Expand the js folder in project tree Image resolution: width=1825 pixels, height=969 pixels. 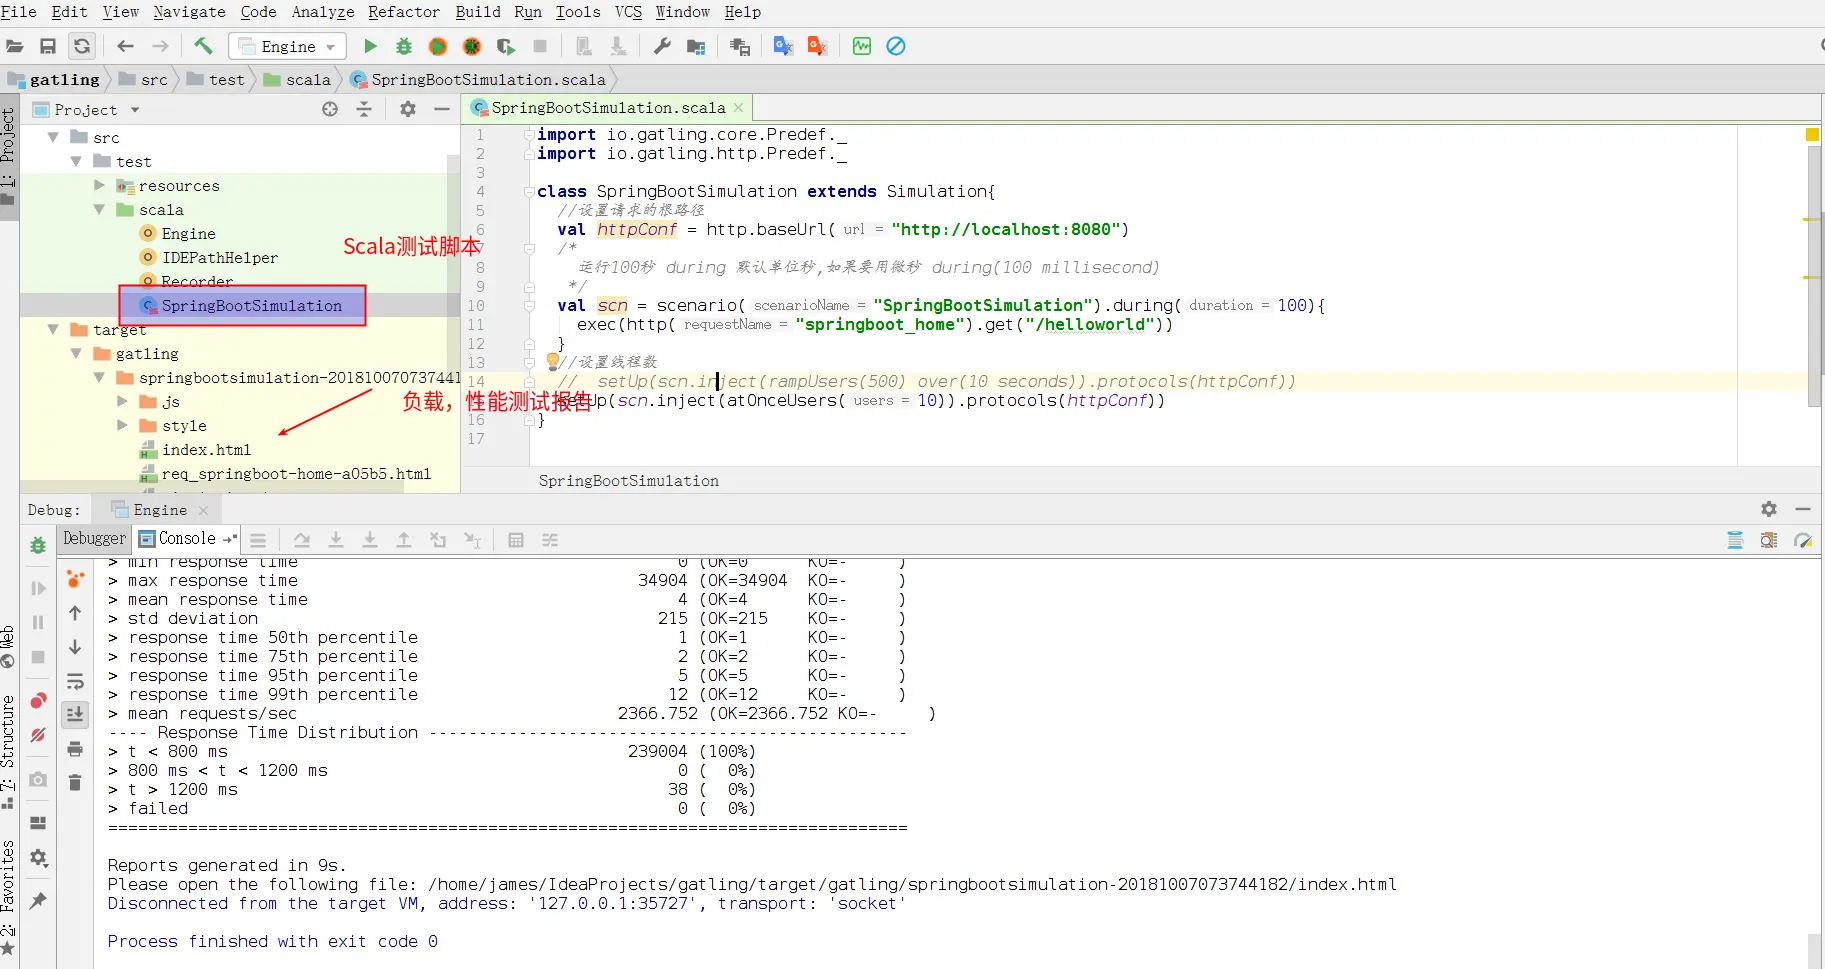122,401
